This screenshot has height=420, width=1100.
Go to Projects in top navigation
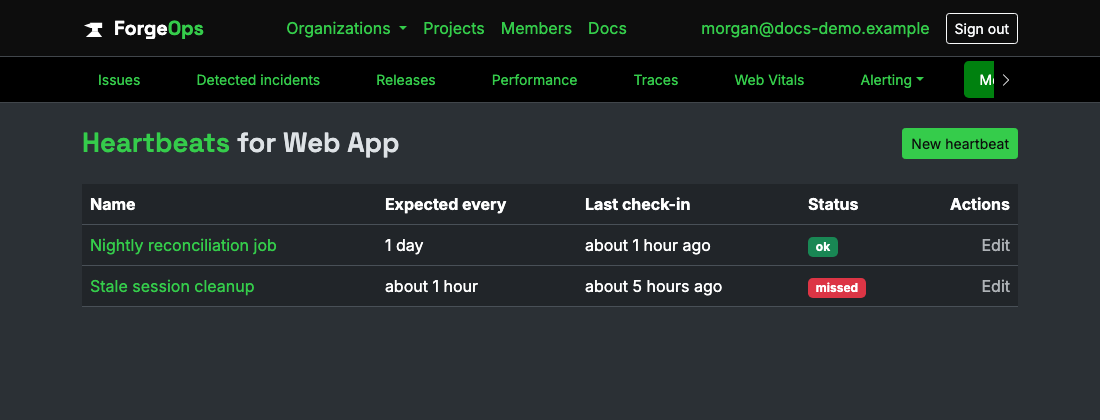coord(454,29)
